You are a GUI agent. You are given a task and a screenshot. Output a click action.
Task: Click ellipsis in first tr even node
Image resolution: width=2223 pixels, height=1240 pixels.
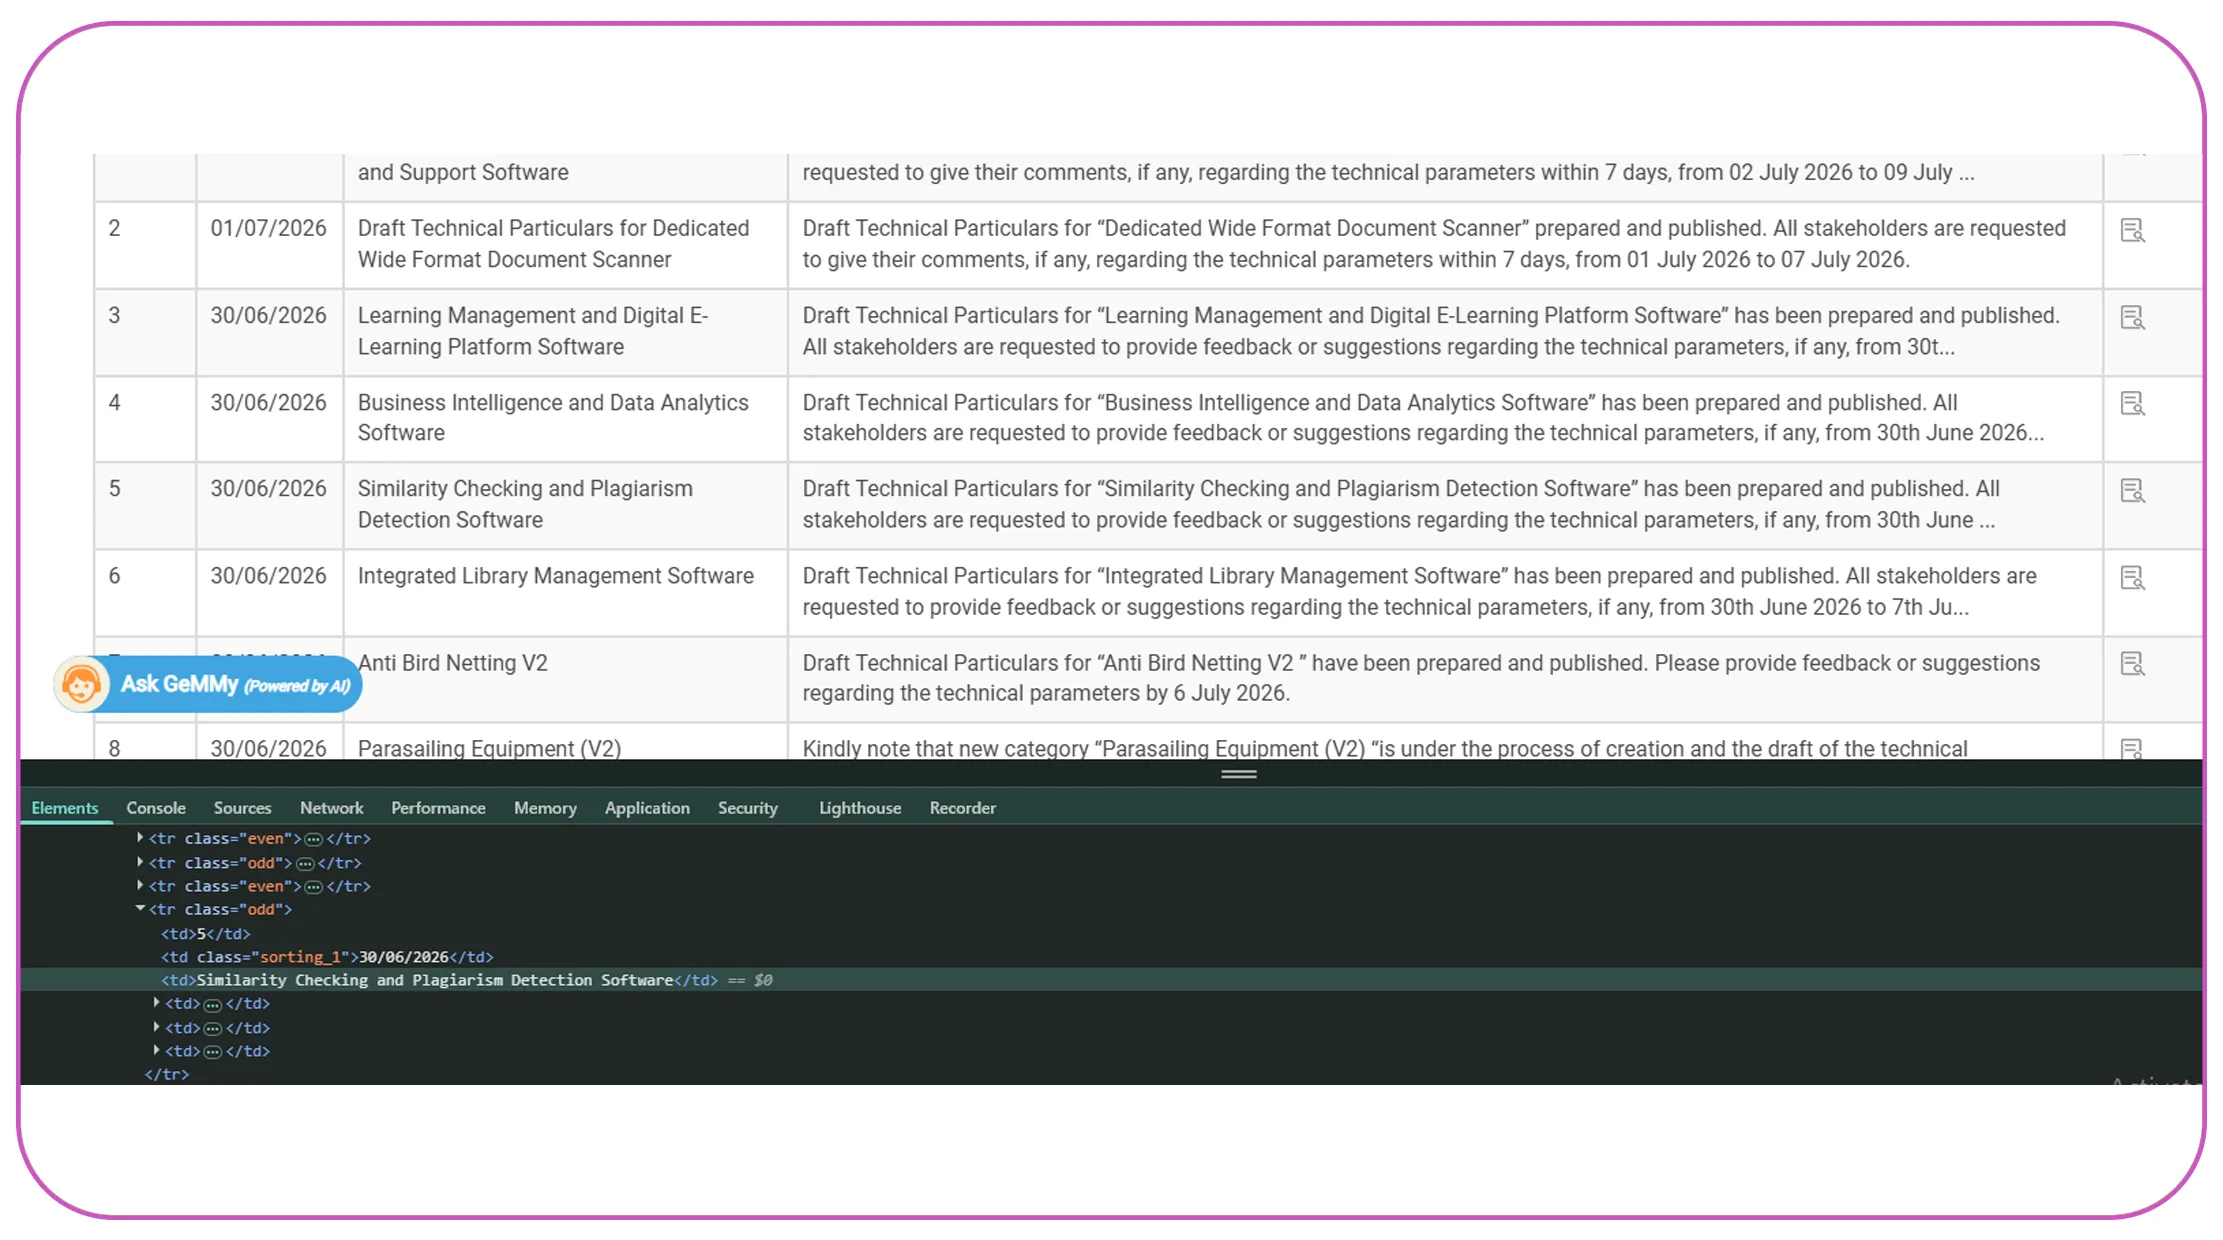[313, 839]
